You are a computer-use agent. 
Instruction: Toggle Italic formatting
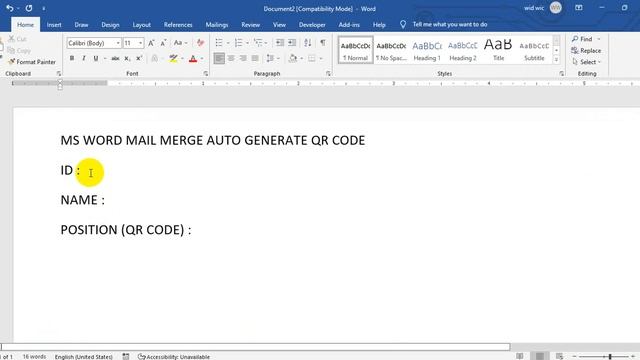[84, 59]
